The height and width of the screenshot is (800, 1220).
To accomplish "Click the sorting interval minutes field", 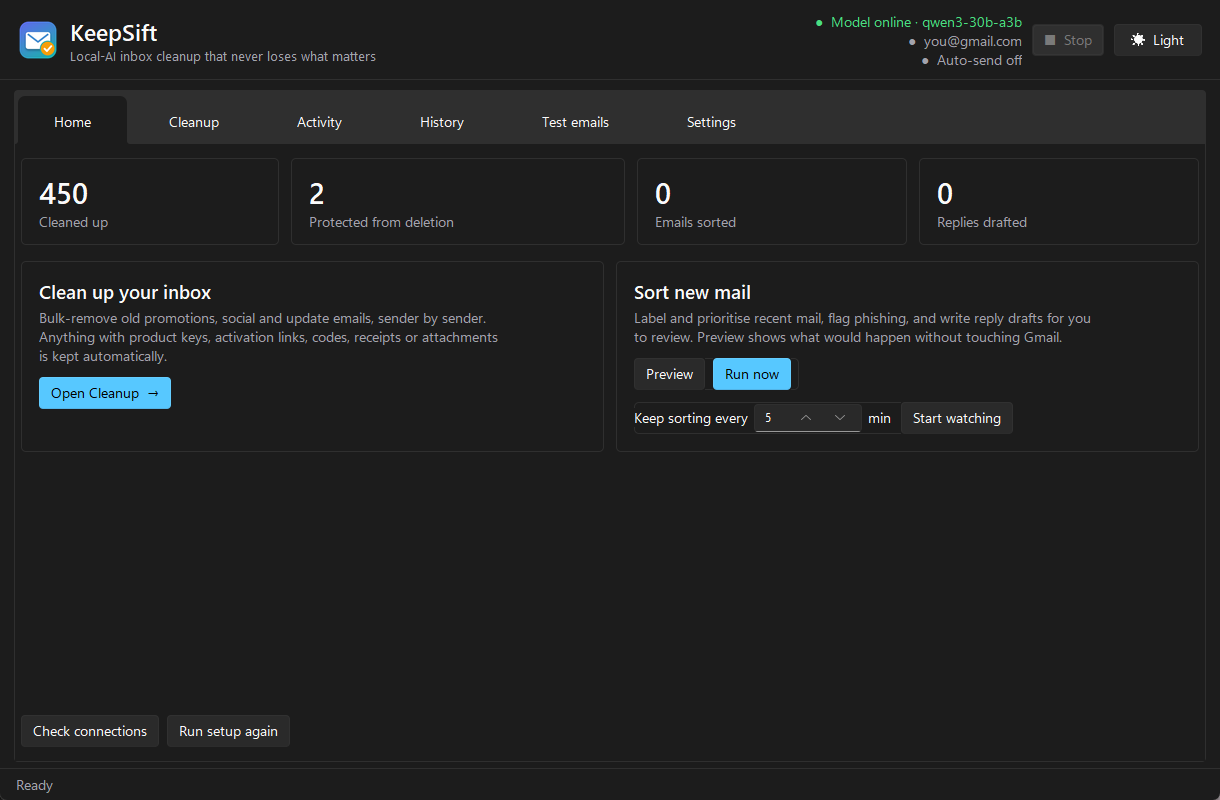I will point(808,418).
